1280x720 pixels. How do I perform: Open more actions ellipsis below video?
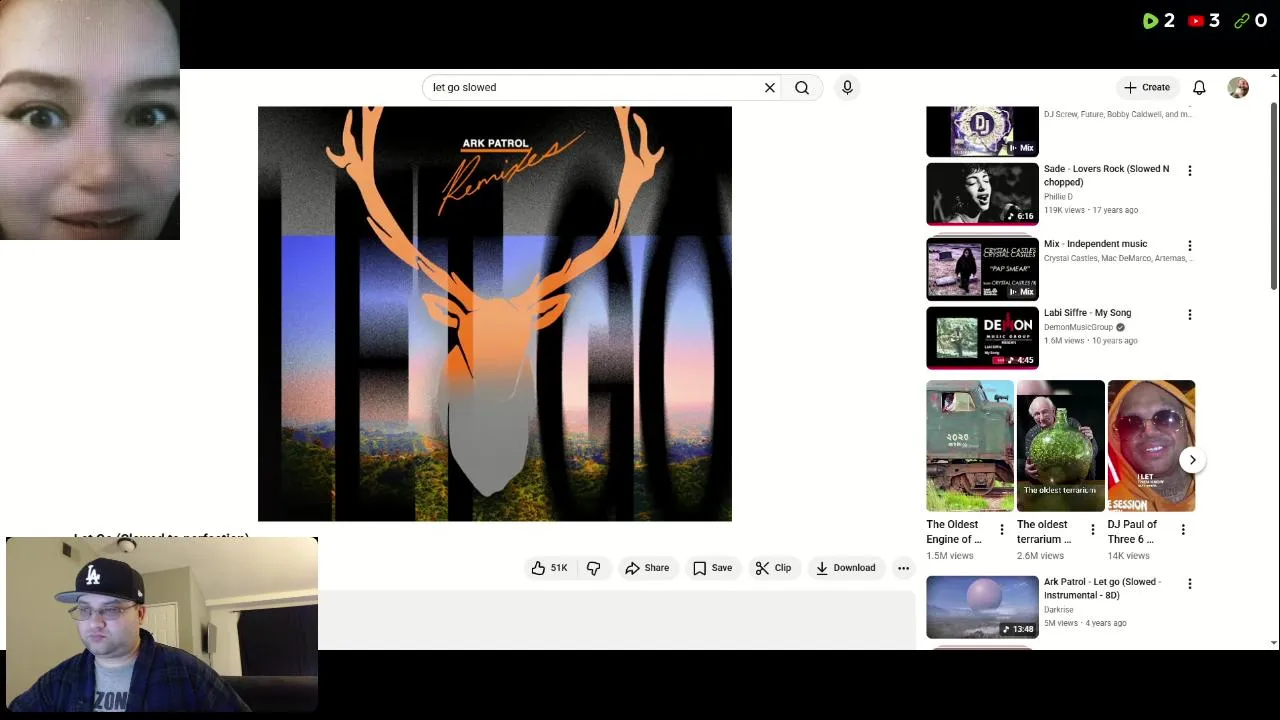(903, 568)
